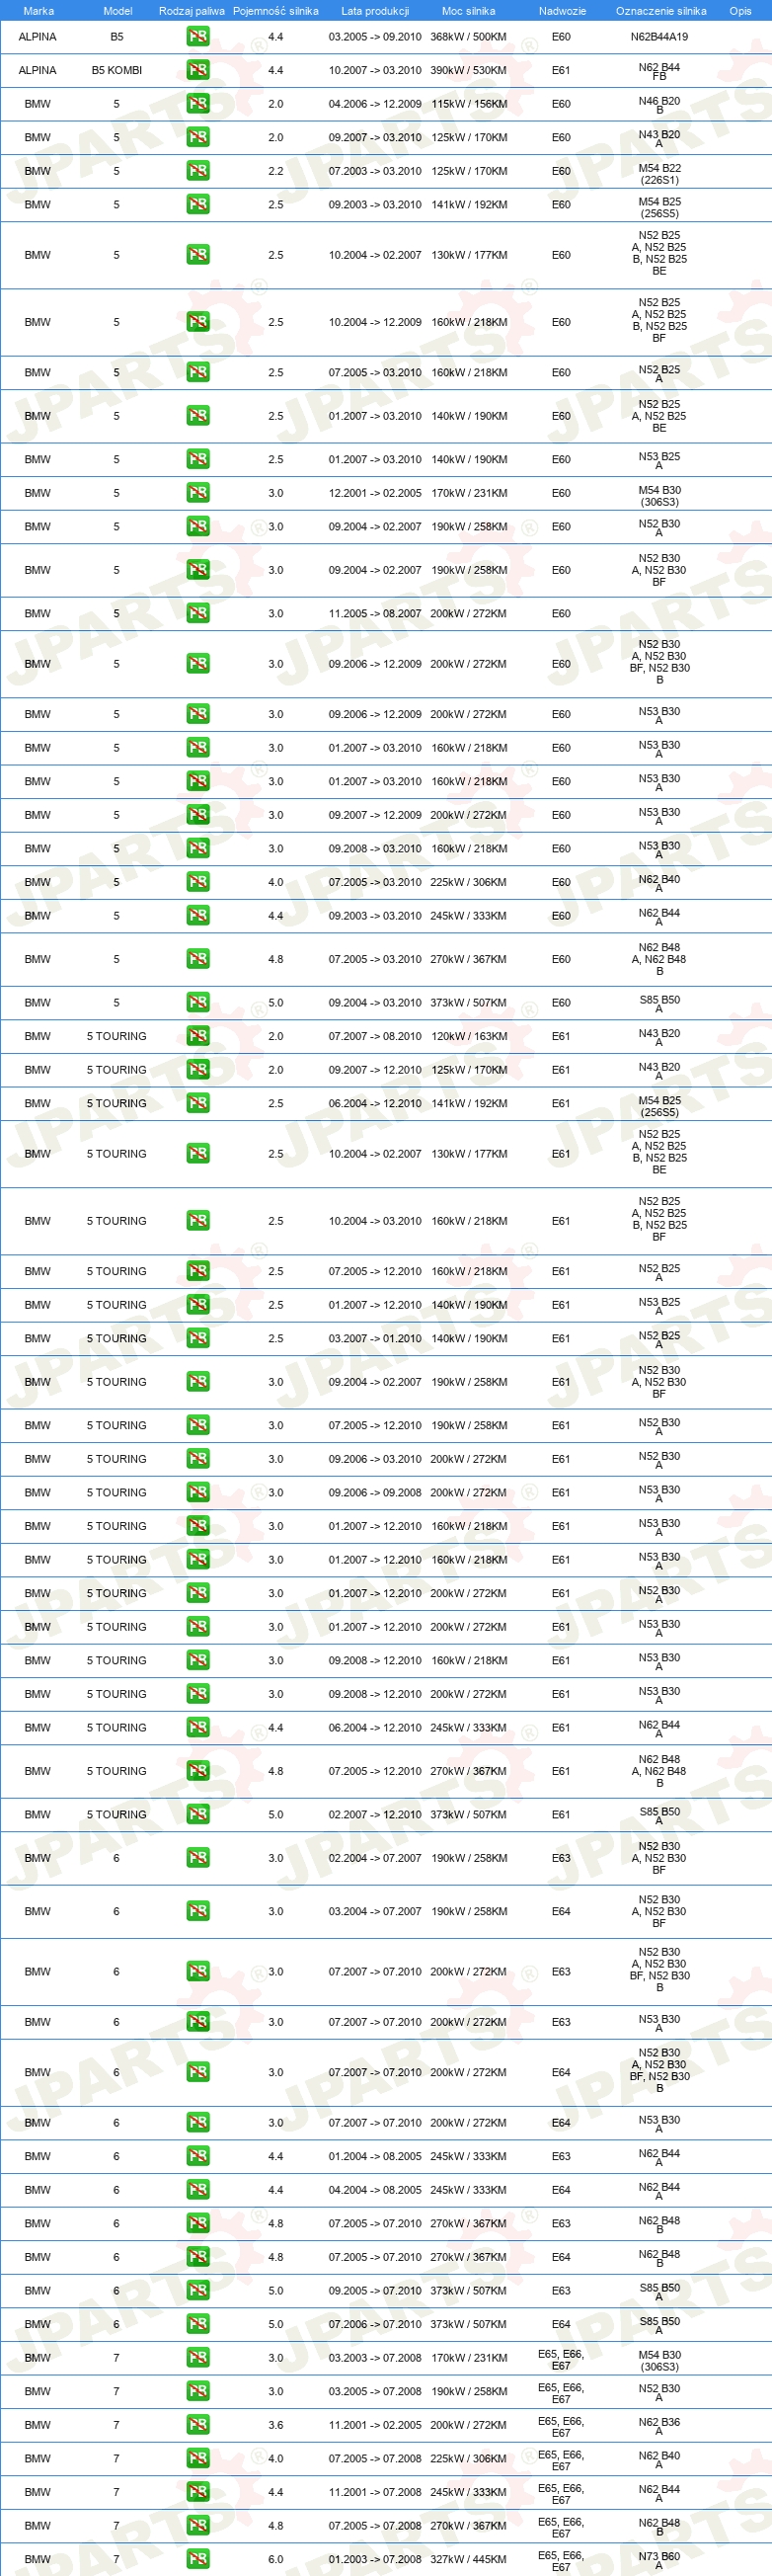Image resolution: width=772 pixels, height=2576 pixels.
Task: Select the 02.2007 -> 12.2010 production date
Action: pos(375,1814)
